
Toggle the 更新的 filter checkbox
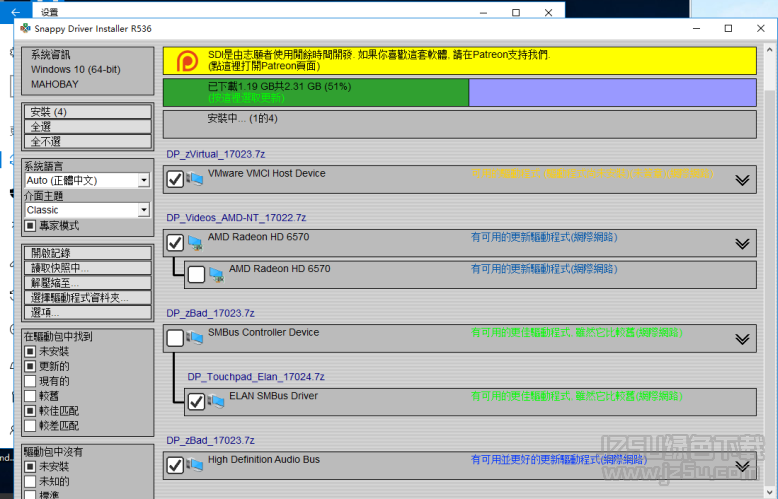click(x=30, y=366)
